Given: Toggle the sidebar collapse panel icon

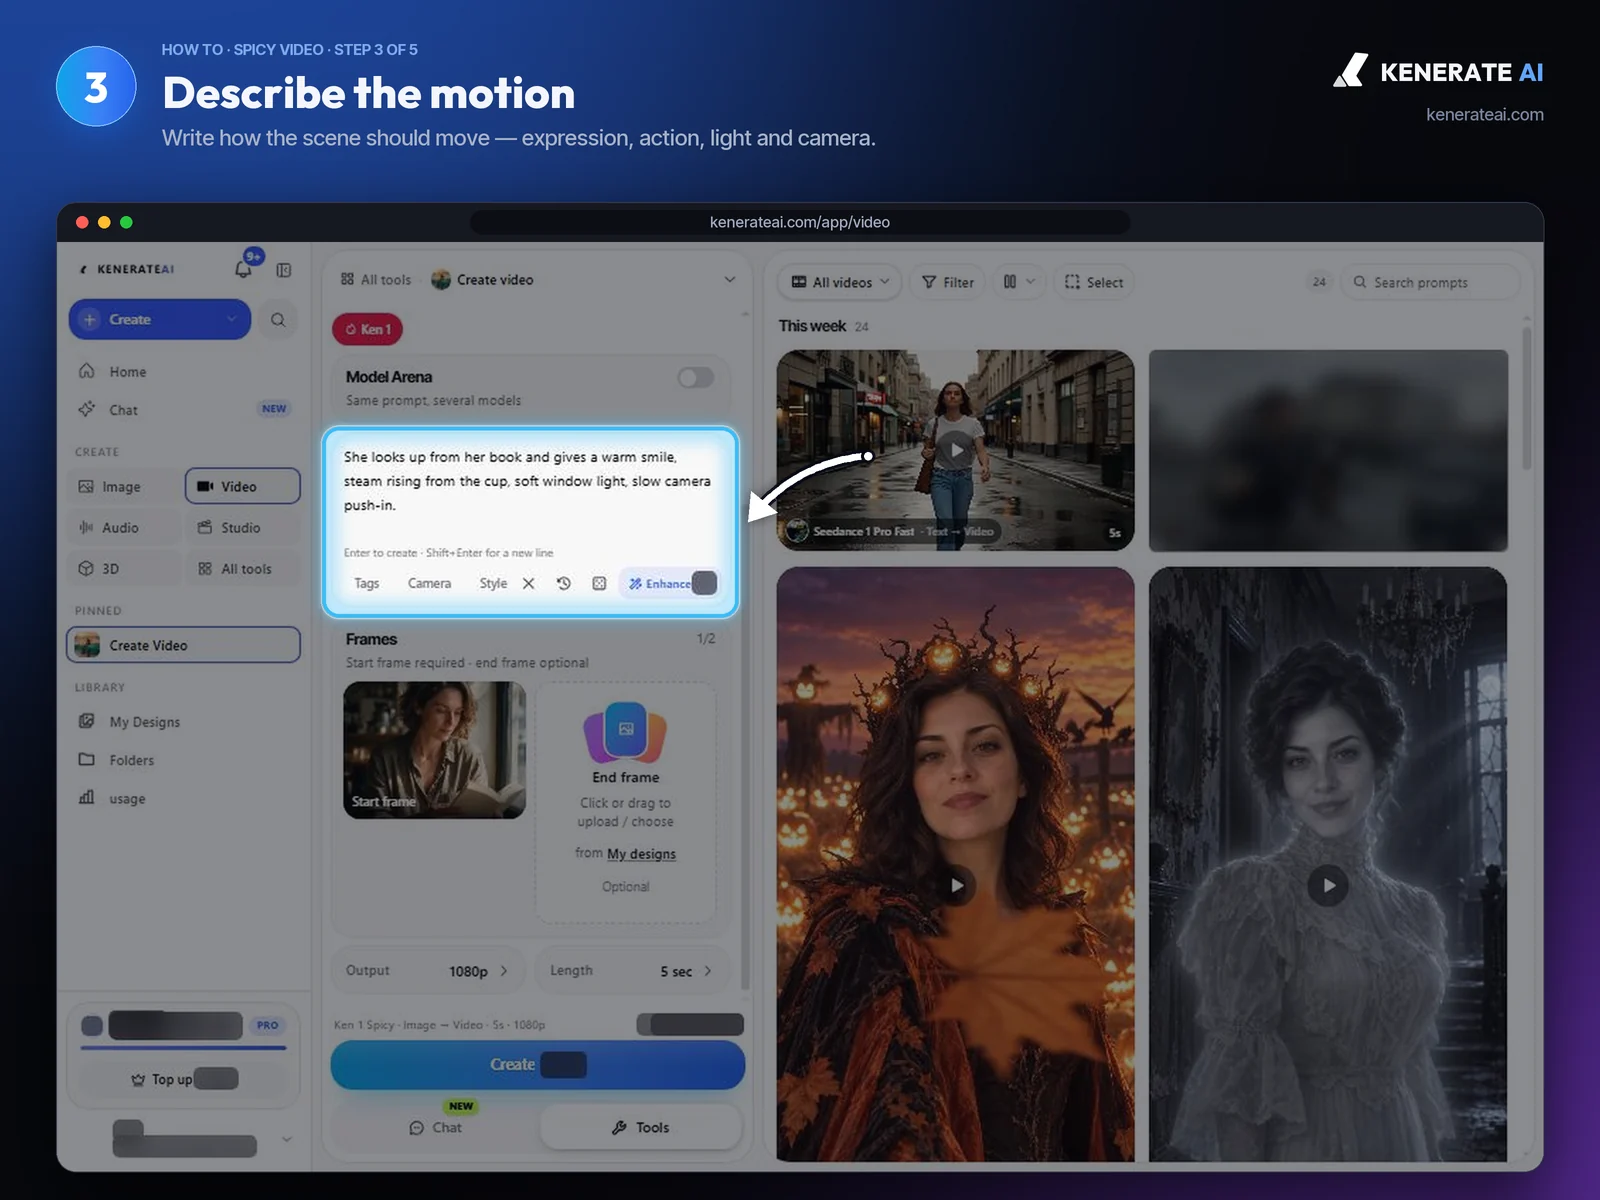Looking at the screenshot, I should coord(284,270).
